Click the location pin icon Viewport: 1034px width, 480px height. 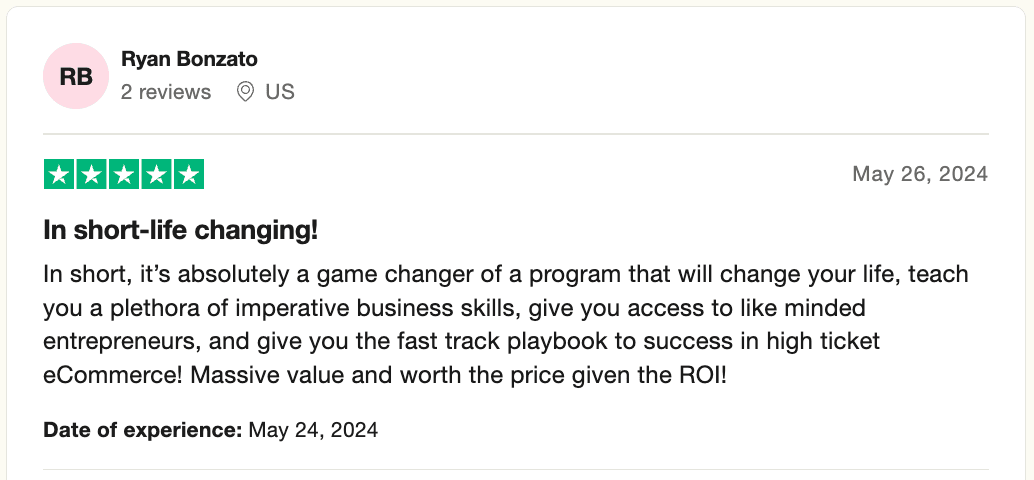click(x=245, y=92)
